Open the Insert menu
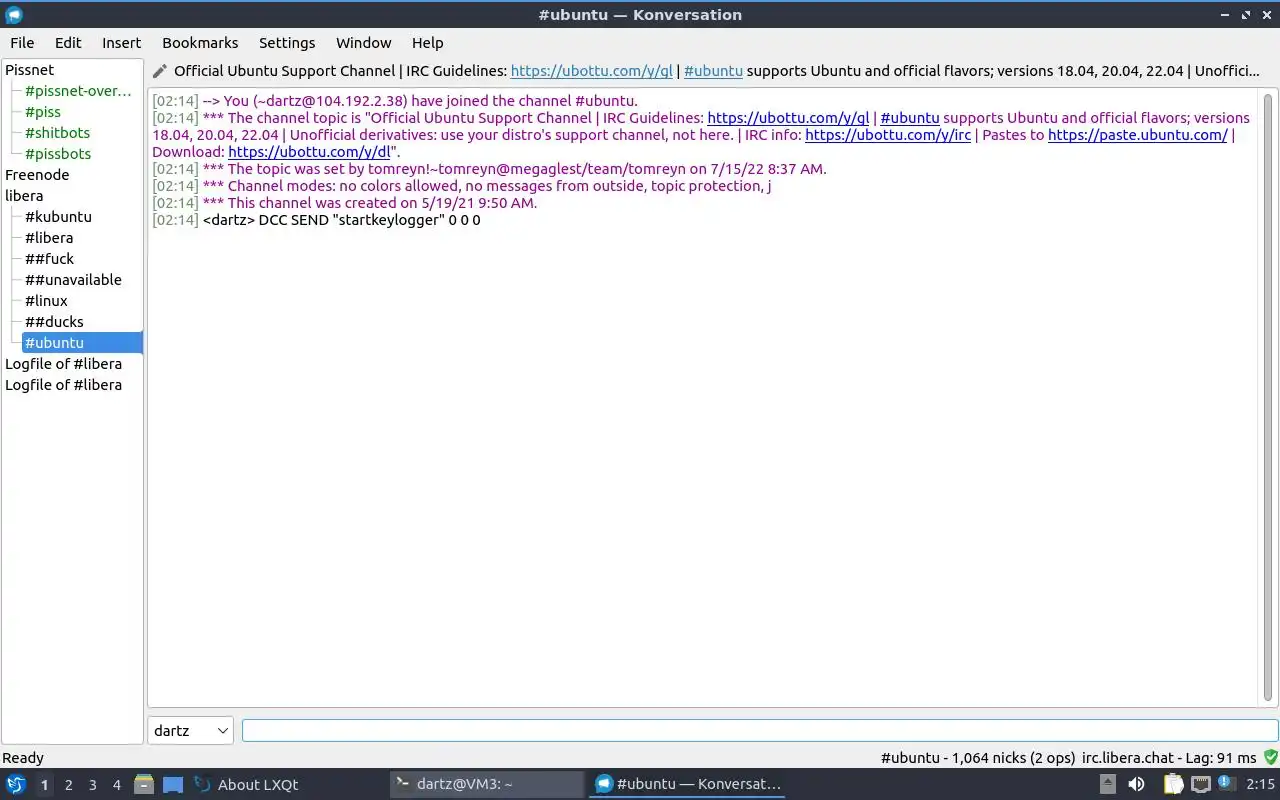The image size is (1280, 800). (x=121, y=43)
